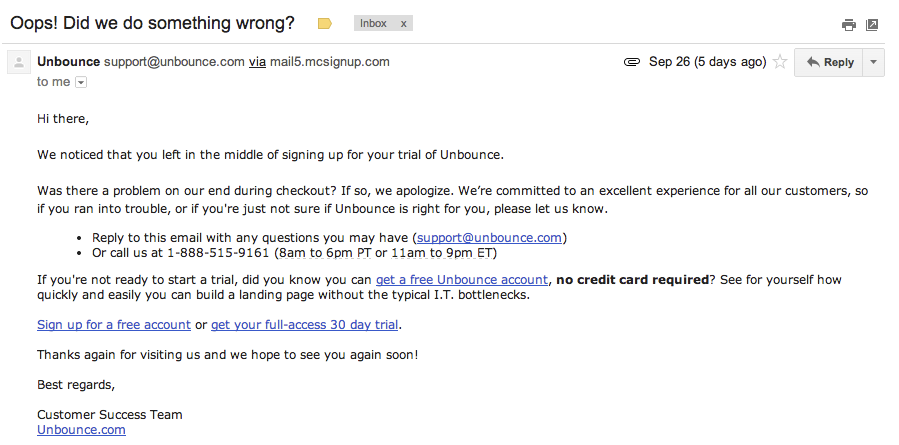
Task: Show details dropdown next to 'to me'
Action: click(81, 82)
